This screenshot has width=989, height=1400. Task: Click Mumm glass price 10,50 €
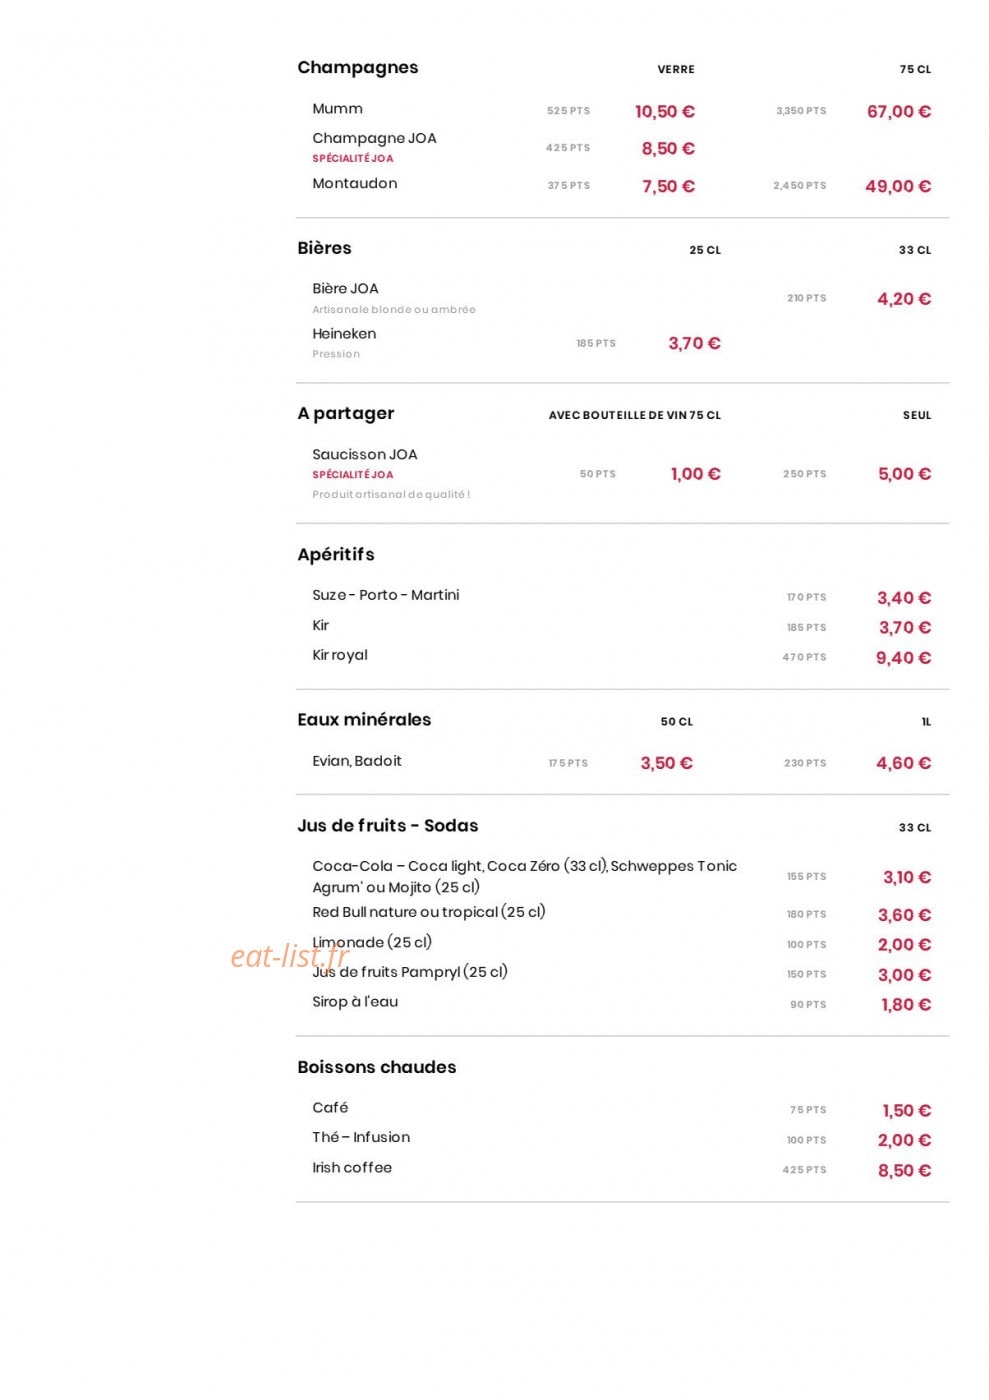pos(664,111)
